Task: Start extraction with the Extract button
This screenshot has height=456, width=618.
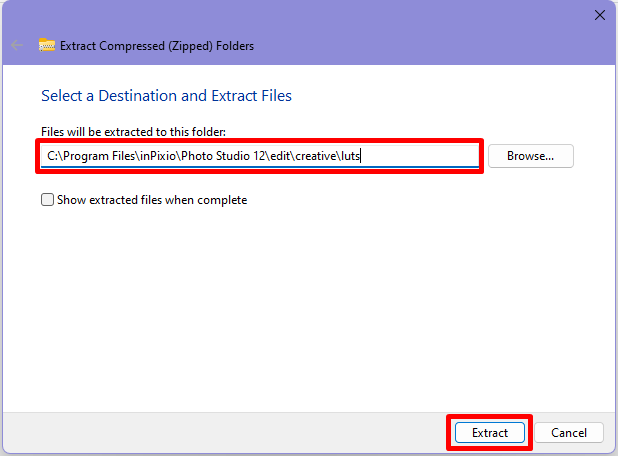Action: point(490,432)
